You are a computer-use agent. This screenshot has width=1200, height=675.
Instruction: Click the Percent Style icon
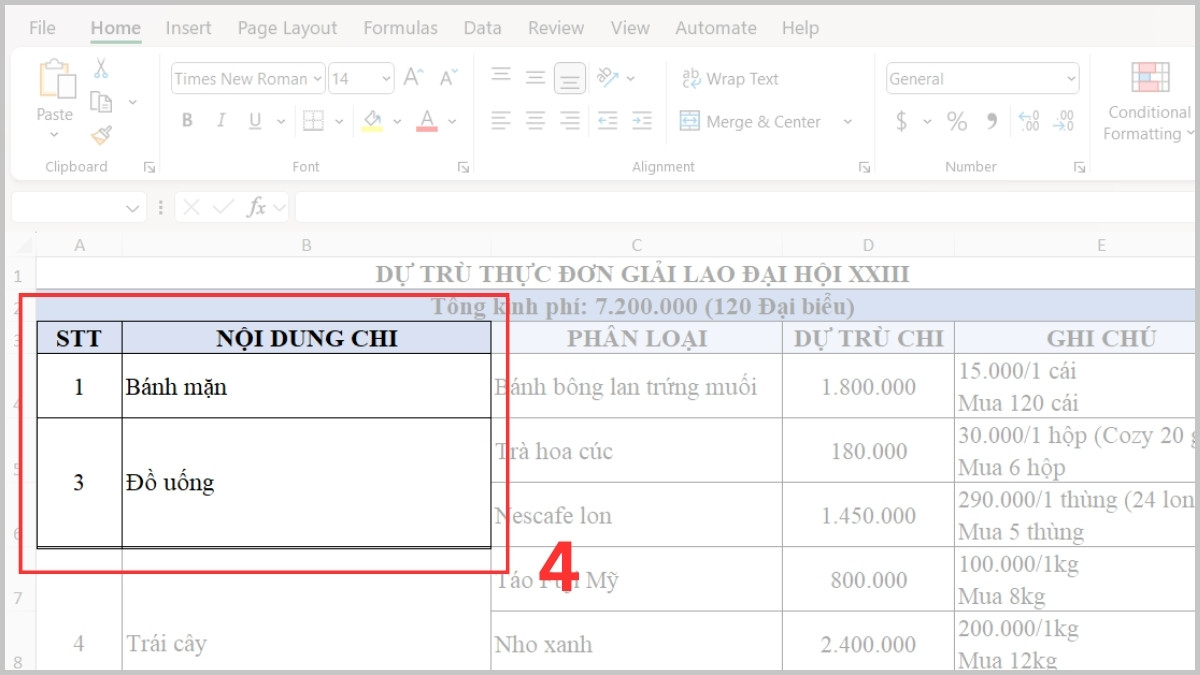tap(957, 121)
